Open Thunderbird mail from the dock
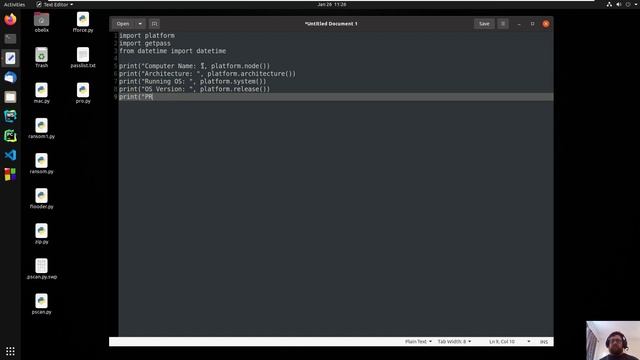 pyautogui.click(x=10, y=78)
